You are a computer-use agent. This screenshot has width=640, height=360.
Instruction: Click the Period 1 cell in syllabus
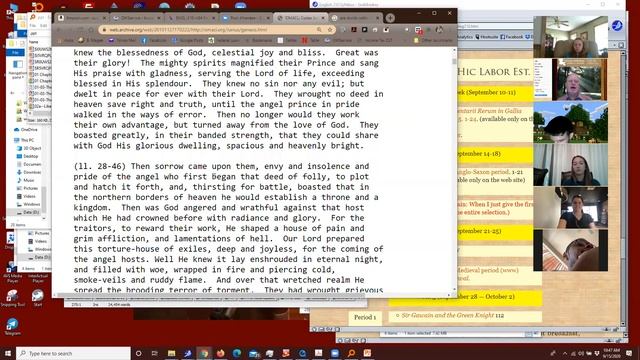365,317
